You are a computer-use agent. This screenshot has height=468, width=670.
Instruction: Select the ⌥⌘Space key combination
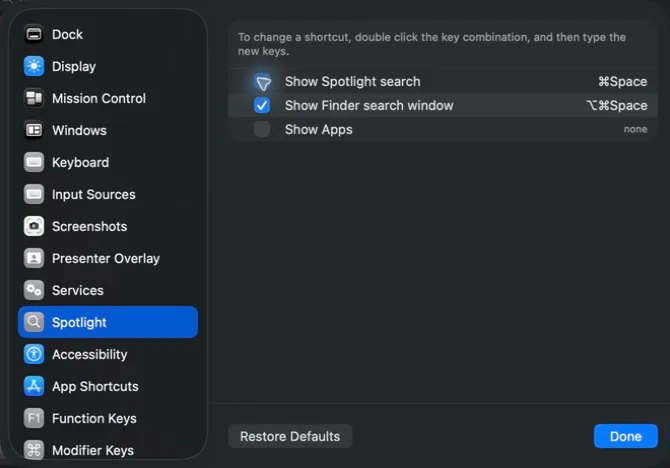pyautogui.click(x=617, y=106)
